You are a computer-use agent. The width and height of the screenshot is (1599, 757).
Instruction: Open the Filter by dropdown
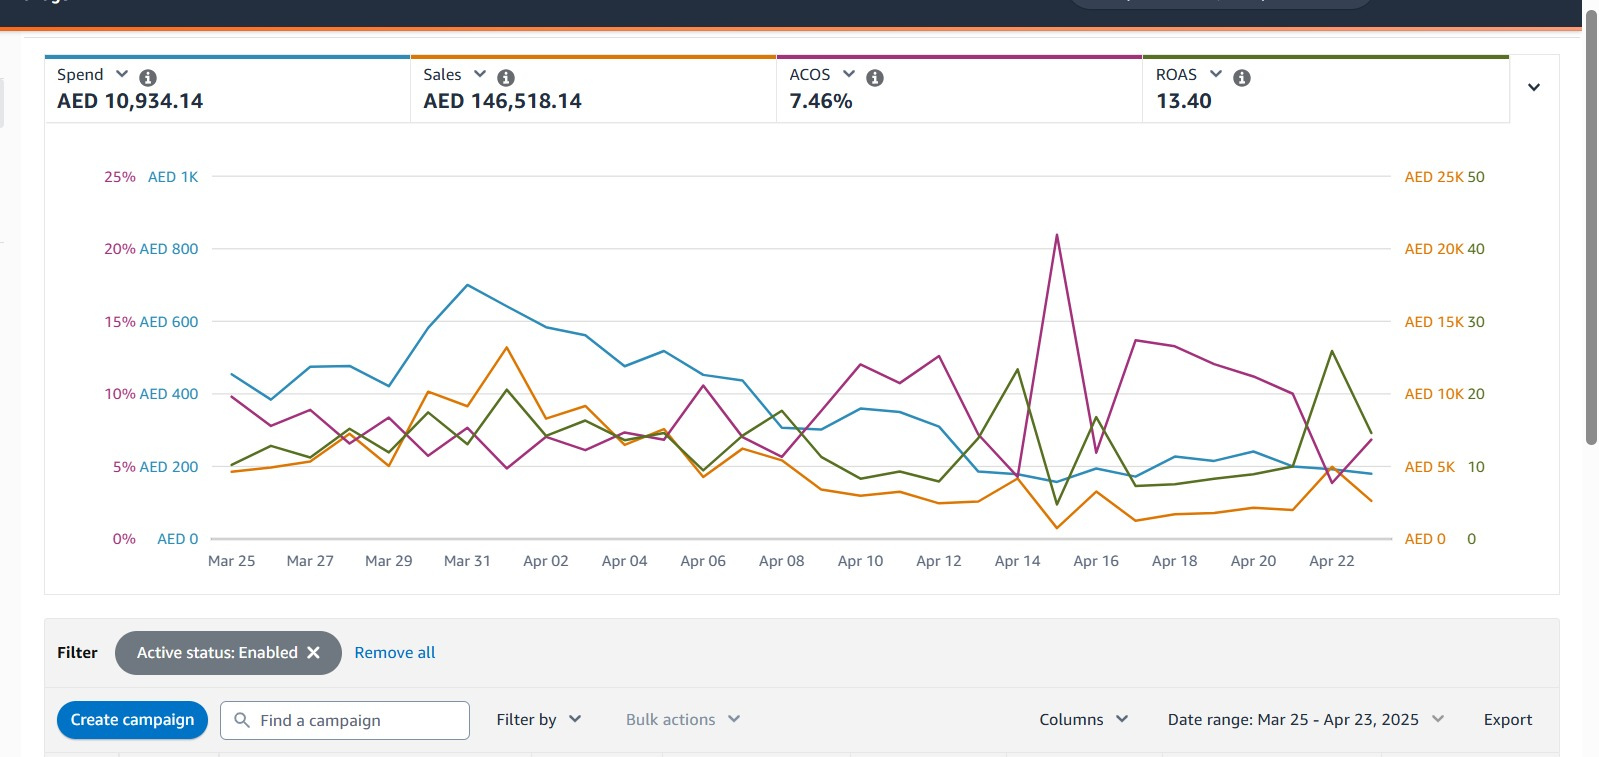539,719
